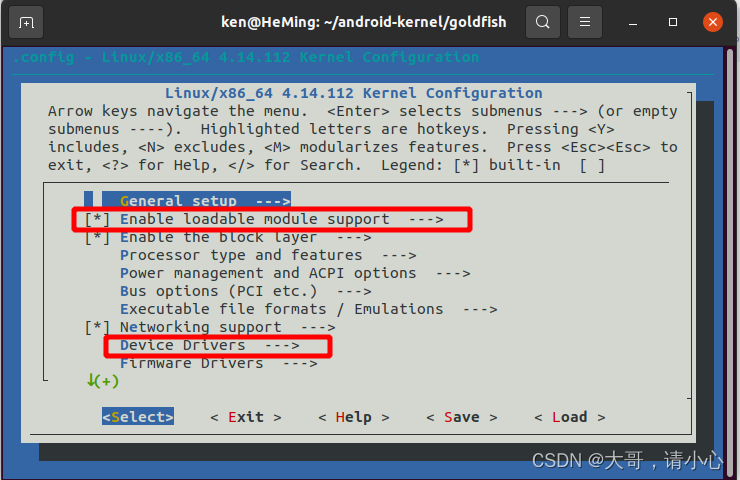Click the Select button
740x480 pixels.
138,417
